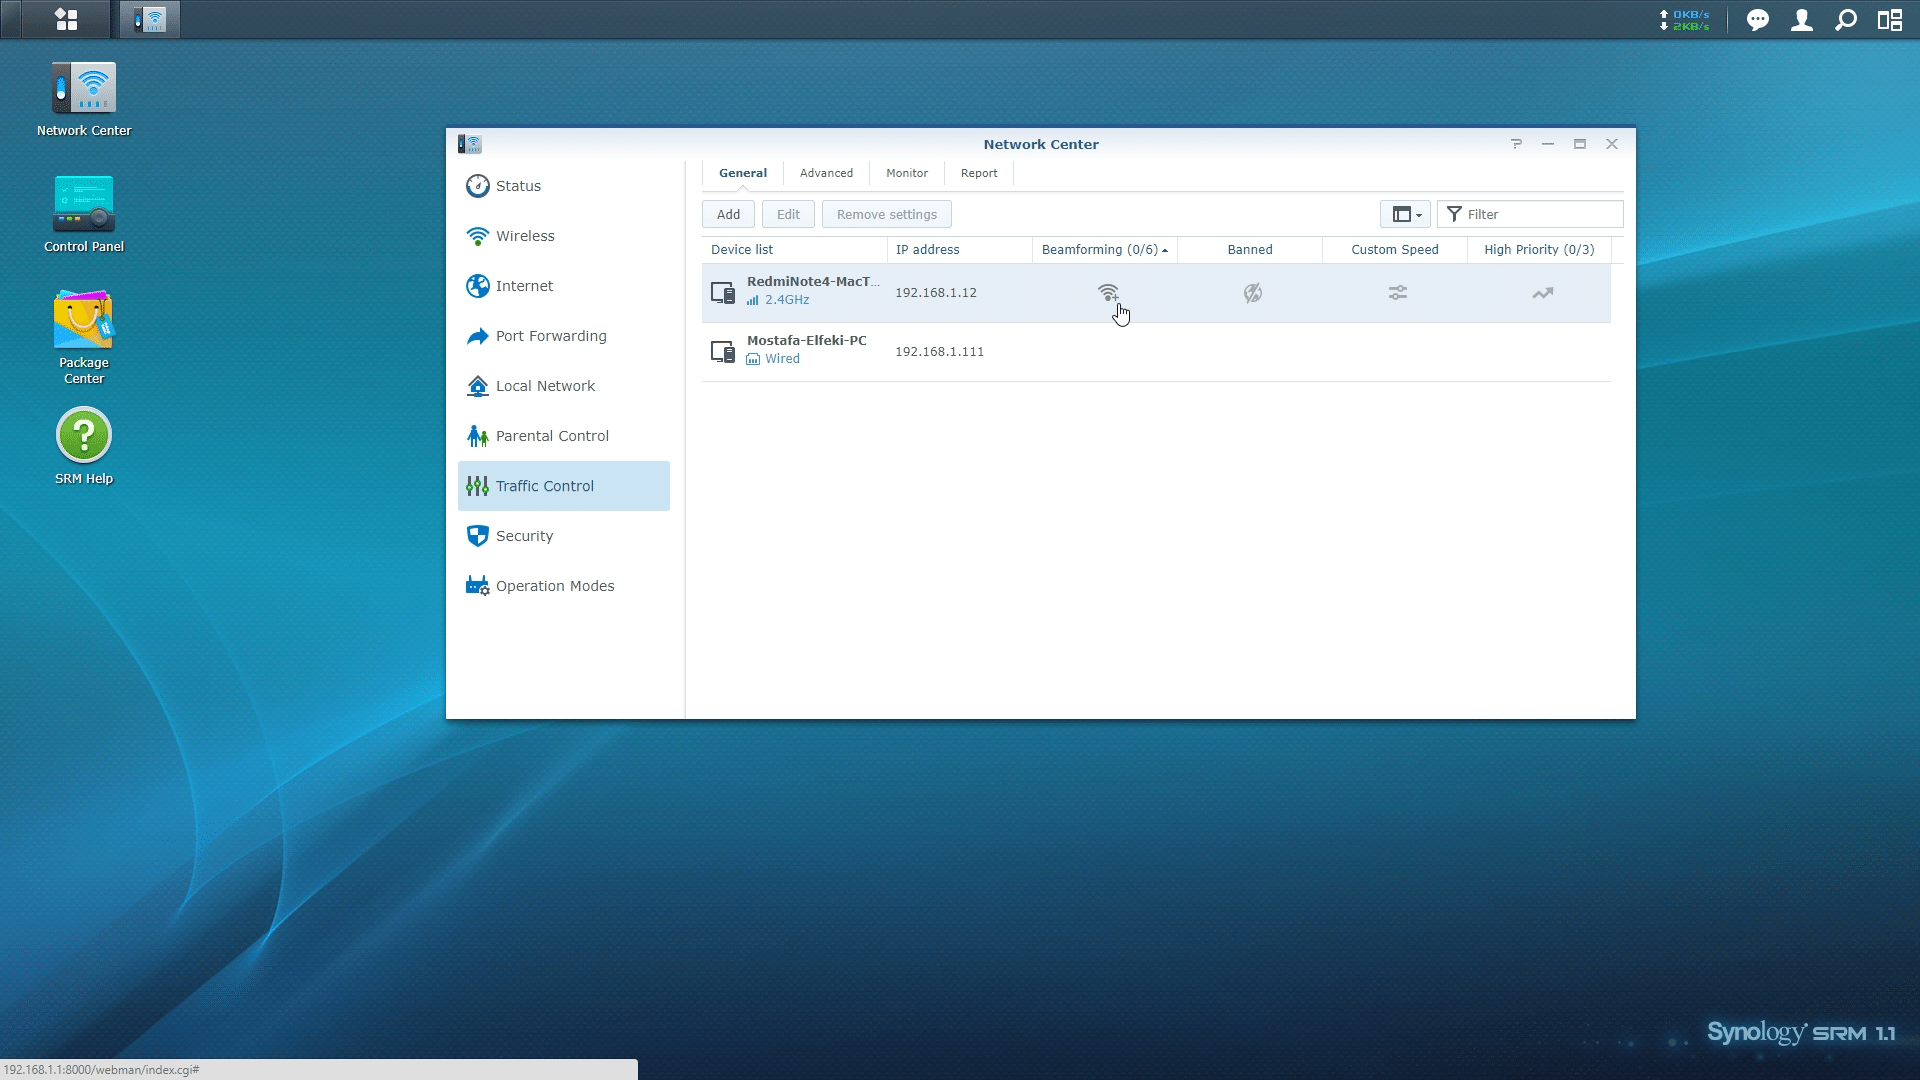Open the Main Menu grid icon
The width and height of the screenshot is (1920, 1080).
[66, 19]
